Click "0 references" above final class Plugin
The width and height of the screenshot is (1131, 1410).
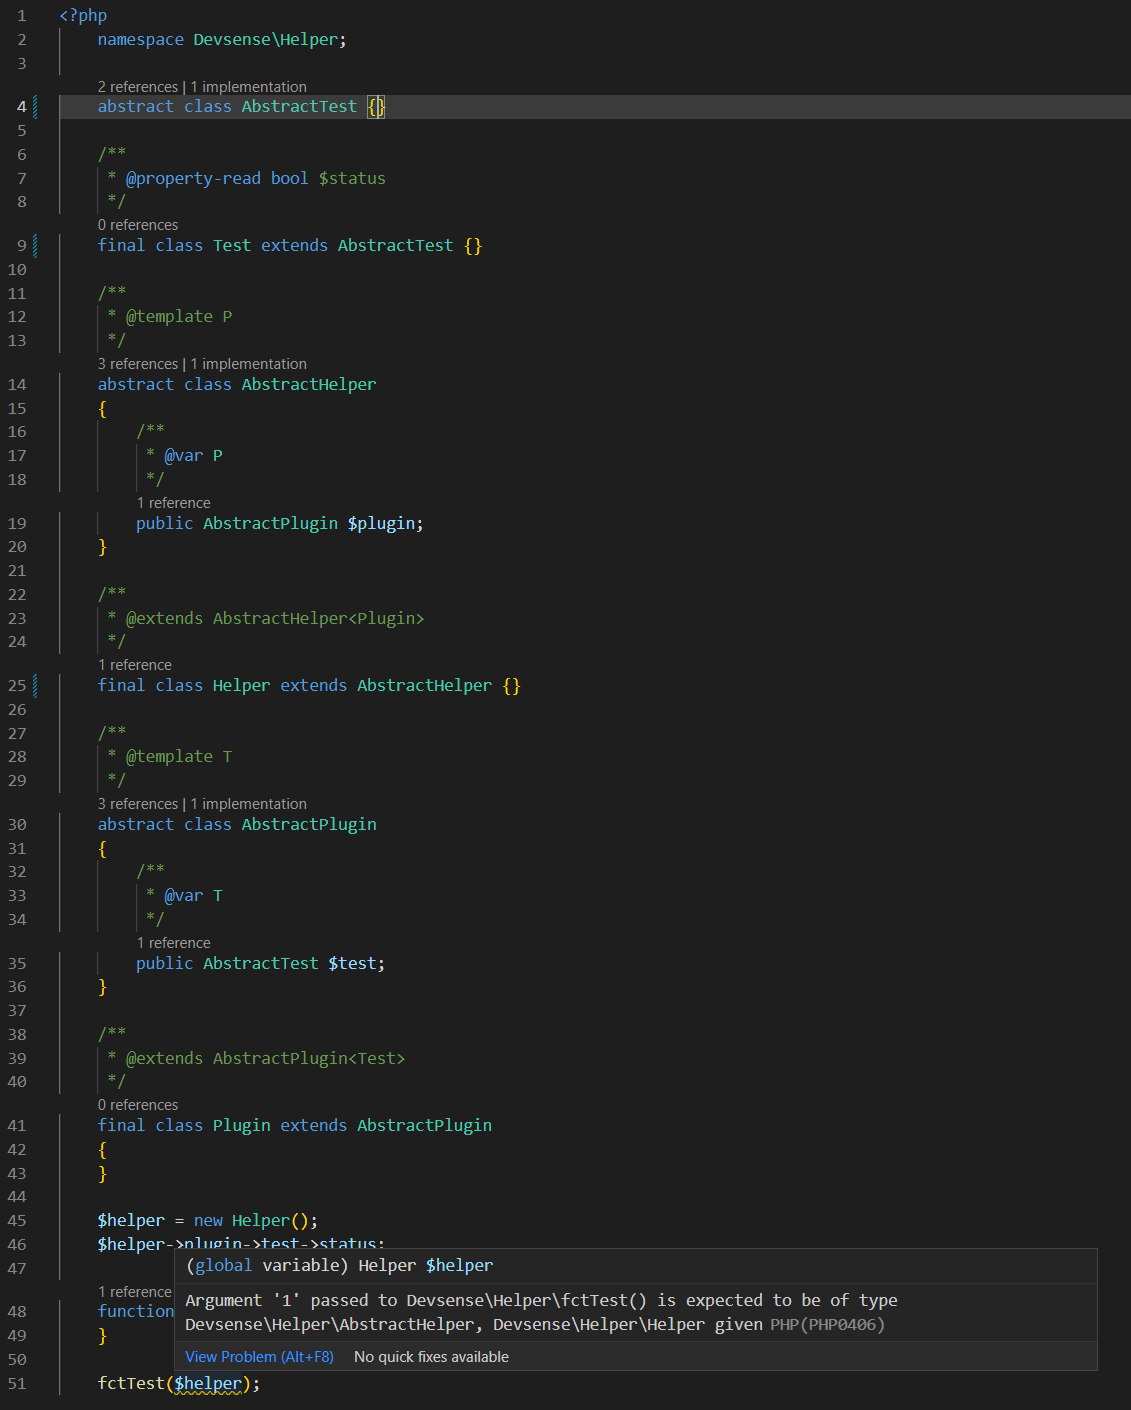(x=138, y=1105)
